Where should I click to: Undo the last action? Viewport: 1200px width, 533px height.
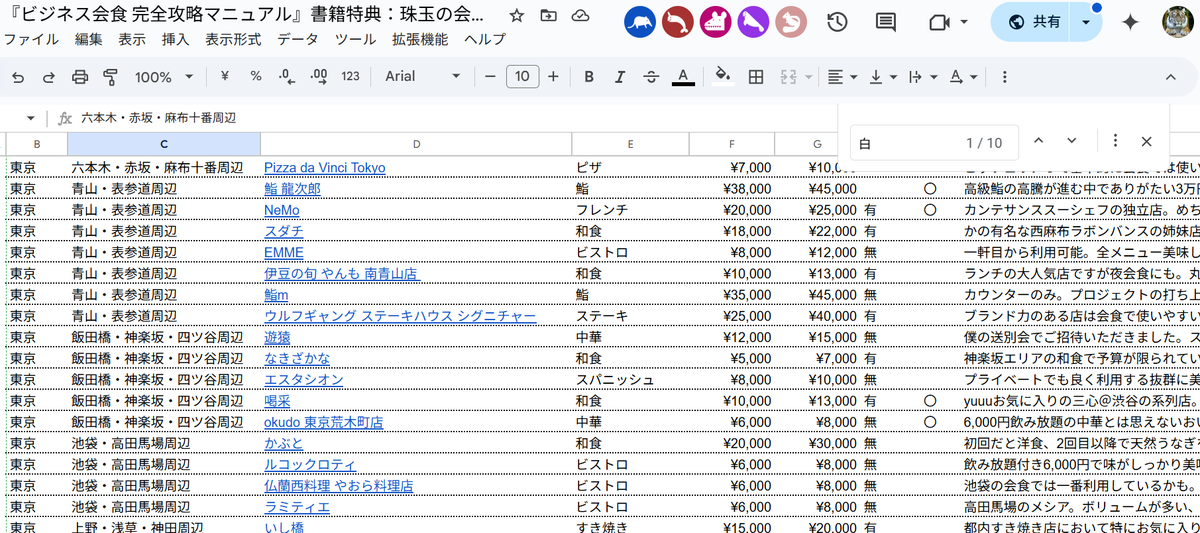[x=18, y=77]
